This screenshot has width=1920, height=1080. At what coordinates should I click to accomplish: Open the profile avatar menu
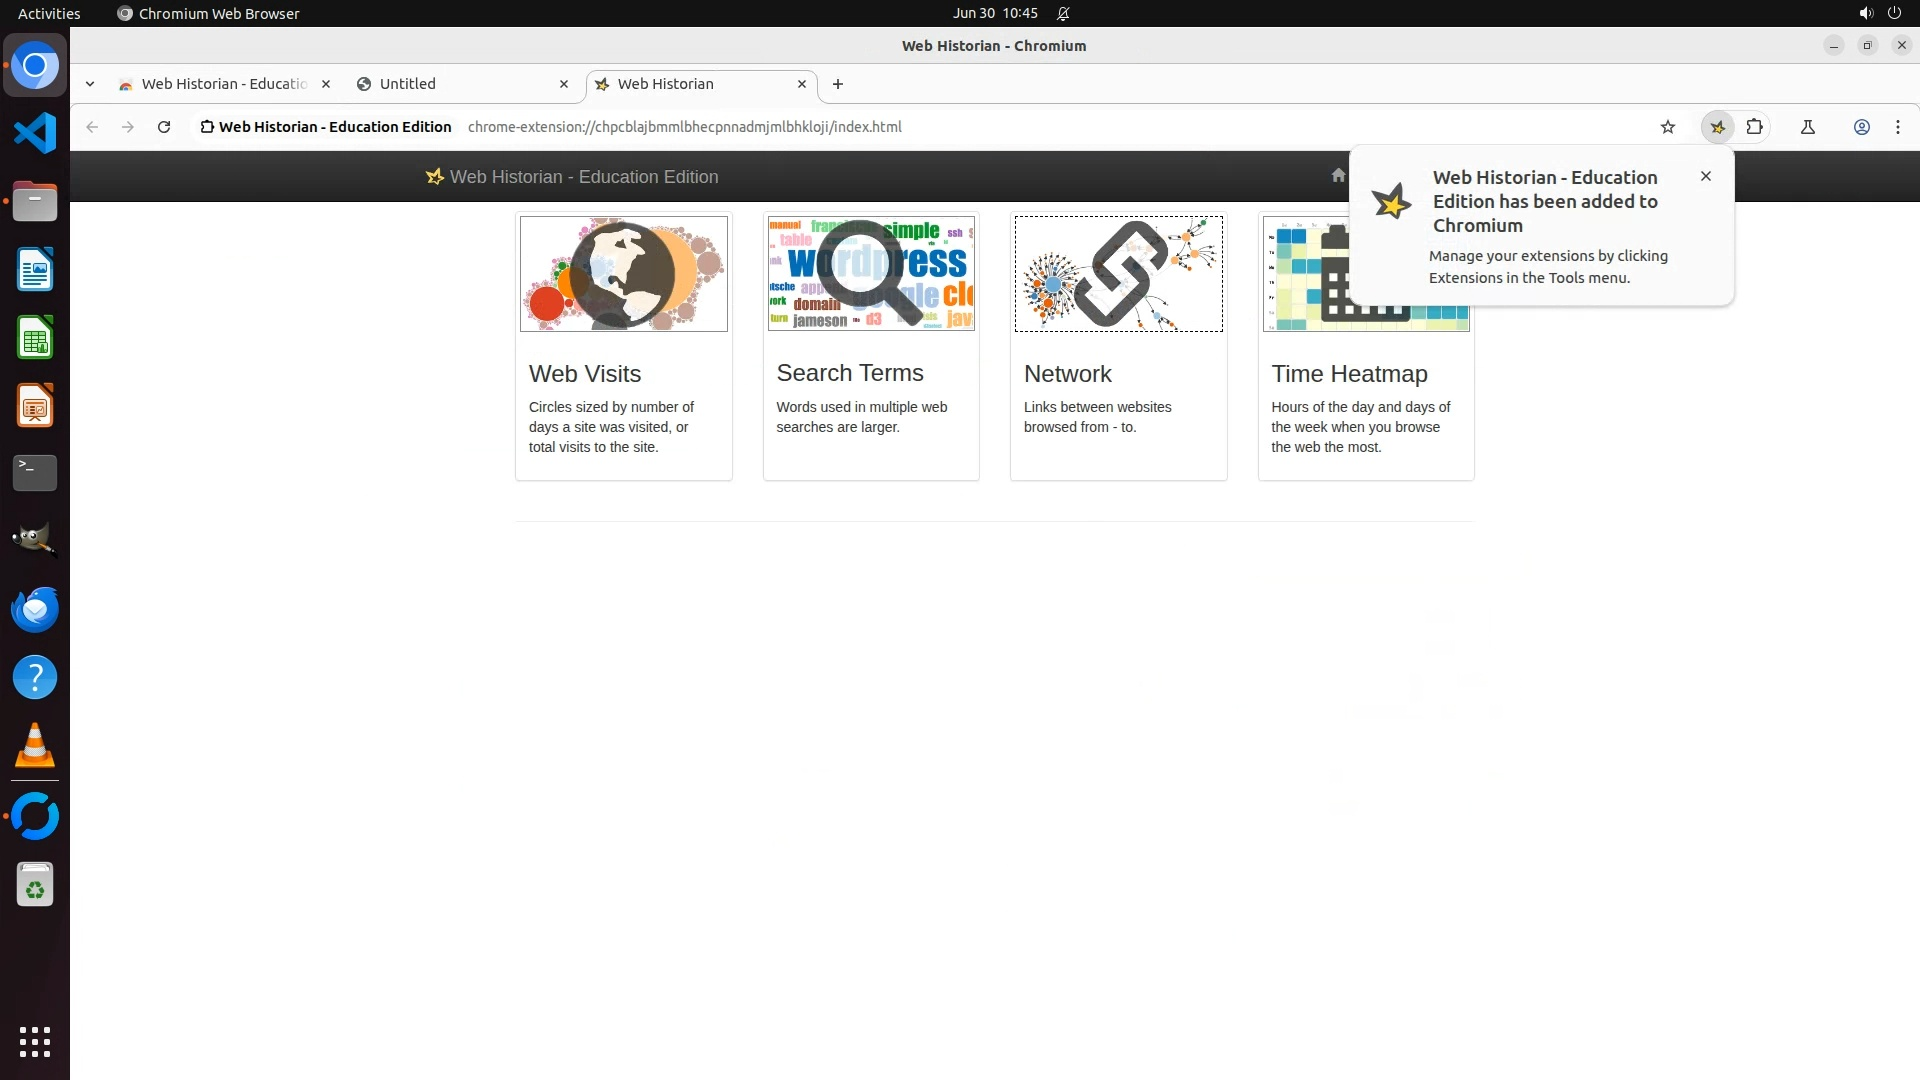coord(1861,127)
